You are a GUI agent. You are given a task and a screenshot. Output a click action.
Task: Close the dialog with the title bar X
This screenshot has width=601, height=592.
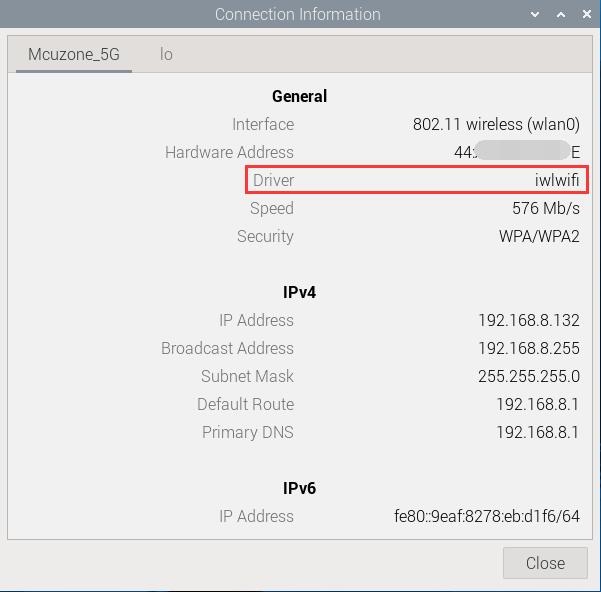pos(583,14)
